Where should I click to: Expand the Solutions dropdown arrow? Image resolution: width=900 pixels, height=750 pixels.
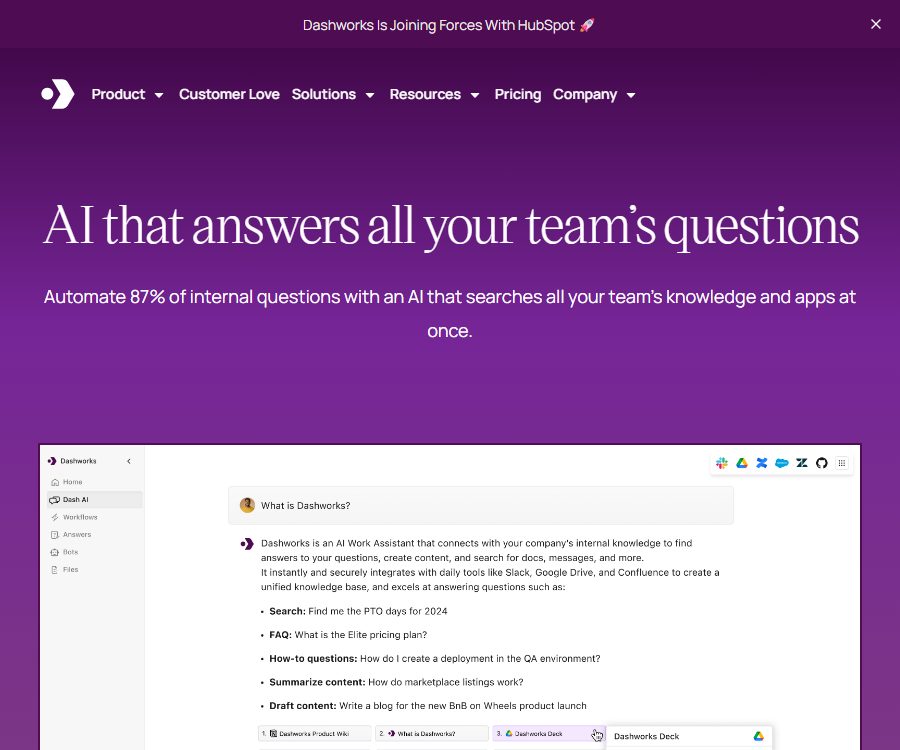(370, 95)
